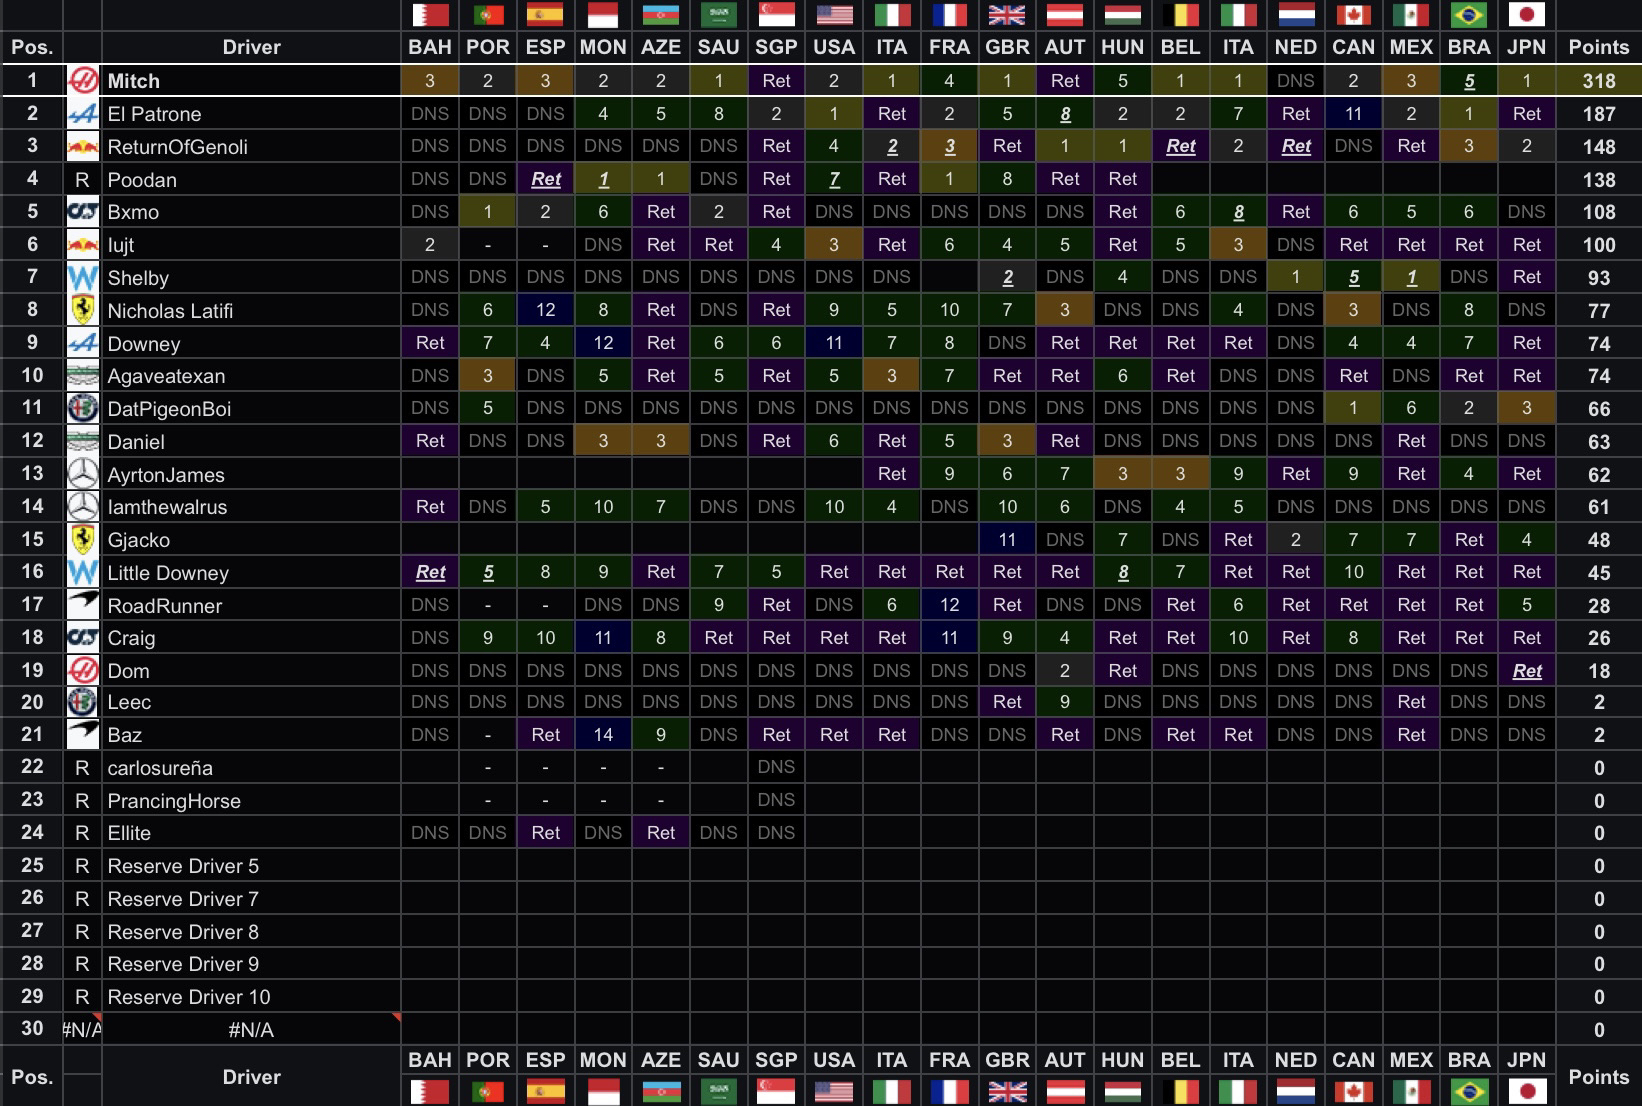The width and height of the screenshot is (1642, 1106).
Task: Click the AlphaTauri logo beside Bxmo
Action: coord(82,212)
